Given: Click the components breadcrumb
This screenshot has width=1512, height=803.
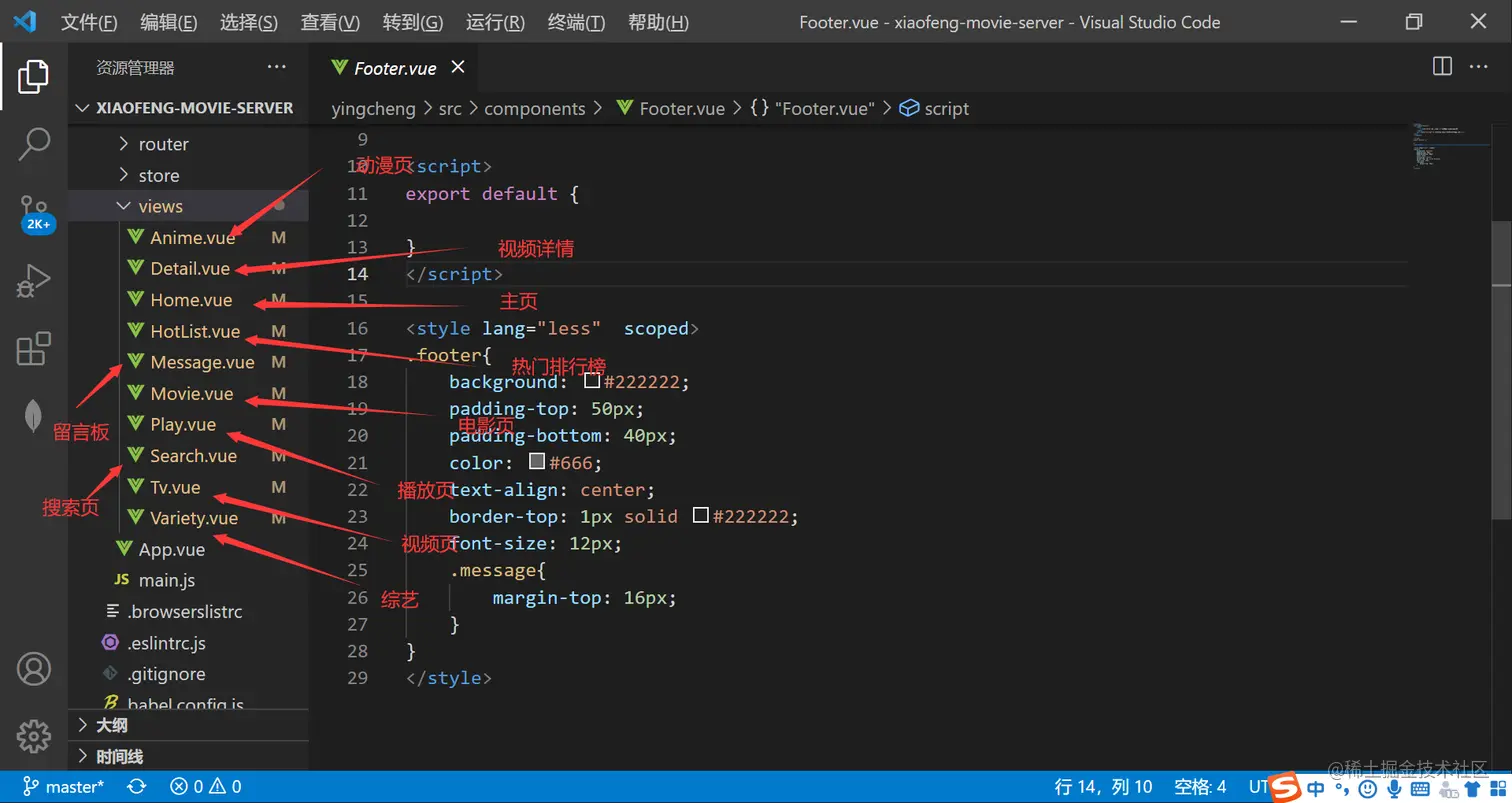Looking at the screenshot, I should pos(535,108).
